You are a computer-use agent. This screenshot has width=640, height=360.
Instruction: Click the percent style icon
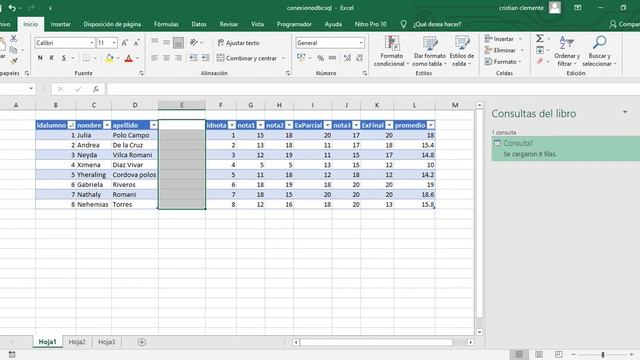(320, 58)
